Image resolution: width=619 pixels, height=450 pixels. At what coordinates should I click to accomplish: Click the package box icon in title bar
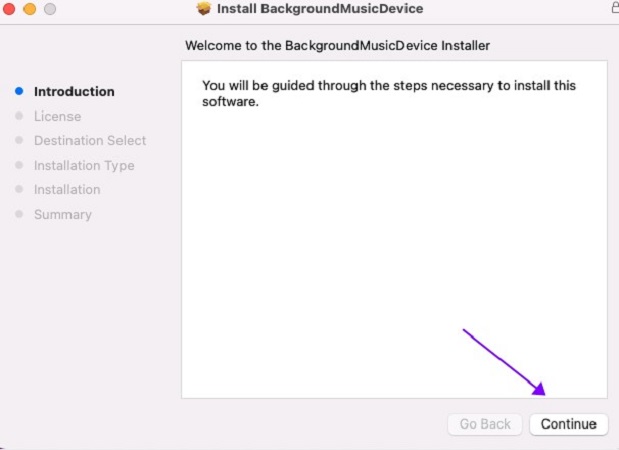tap(204, 9)
